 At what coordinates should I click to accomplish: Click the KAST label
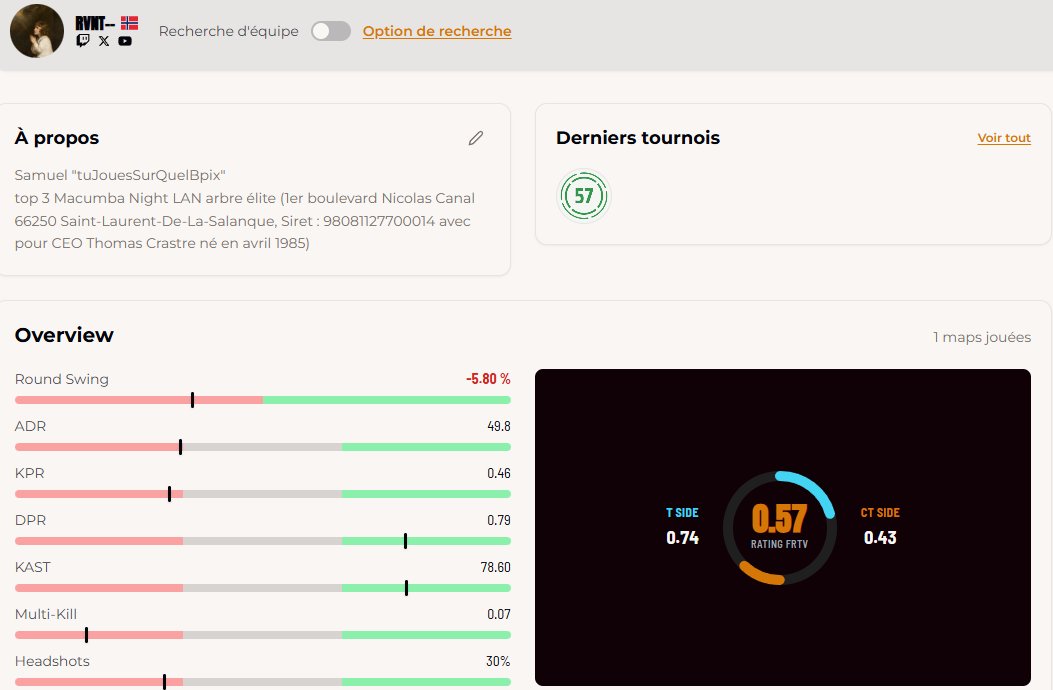pyautogui.click(x=33, y=567)
